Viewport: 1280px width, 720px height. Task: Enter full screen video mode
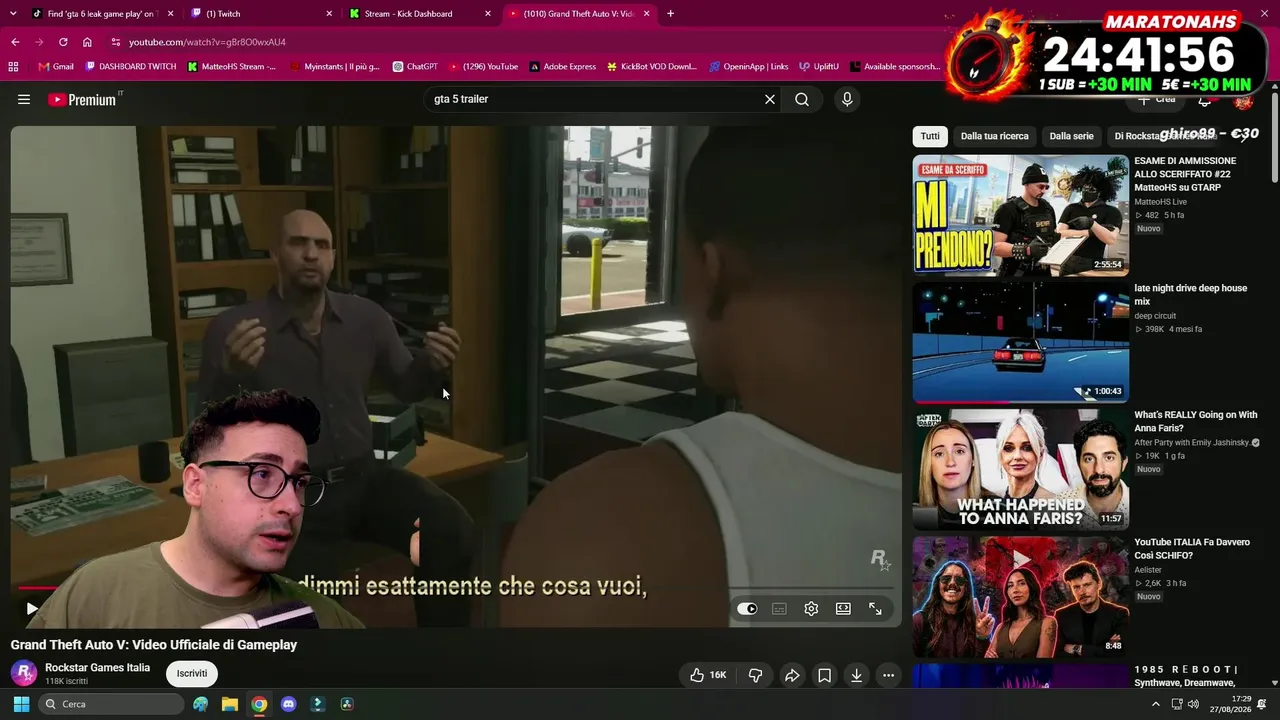point(875,608)
